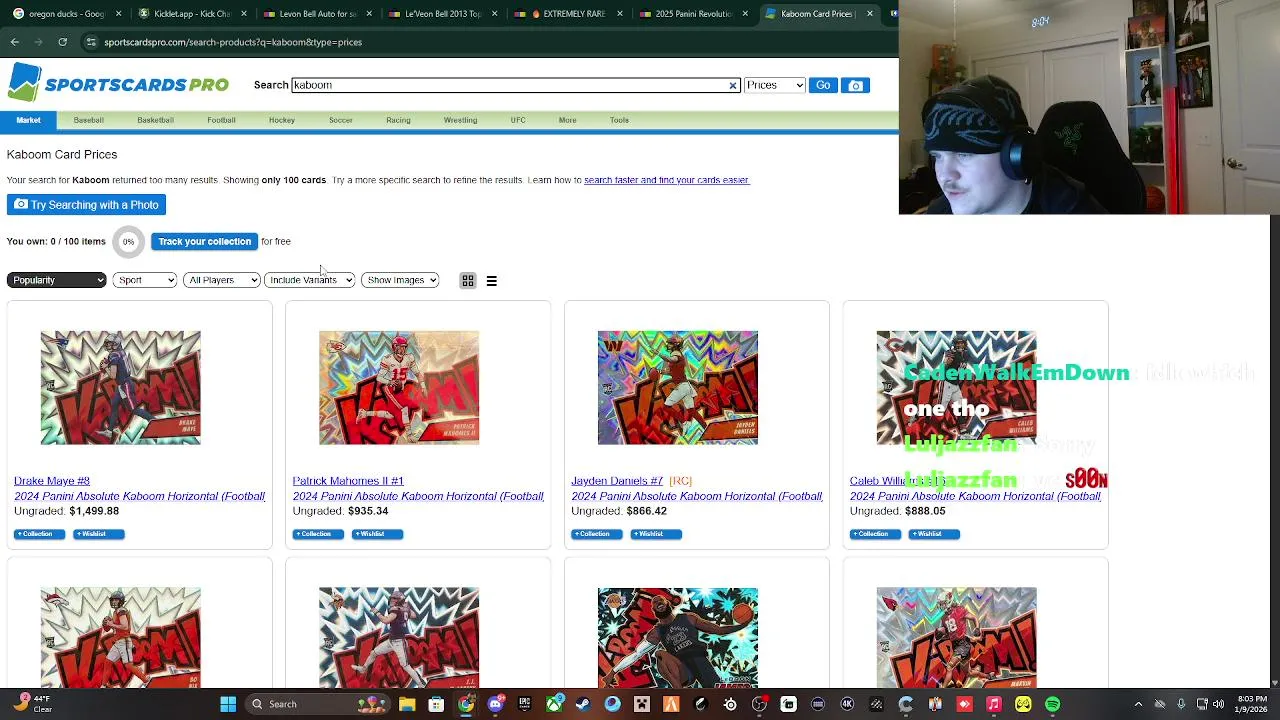The image size is (1280, 720).
Task: Open the More navigation menu
Action: point(567,120)
